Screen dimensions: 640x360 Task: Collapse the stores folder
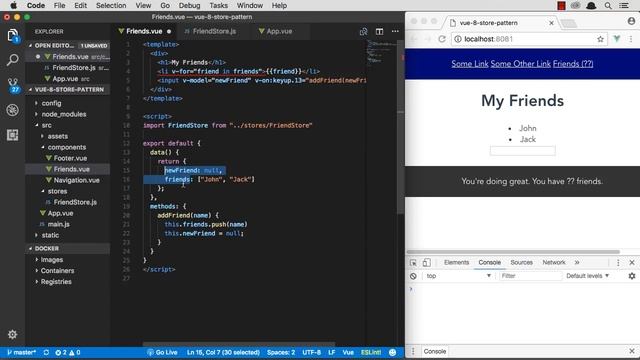57,191
